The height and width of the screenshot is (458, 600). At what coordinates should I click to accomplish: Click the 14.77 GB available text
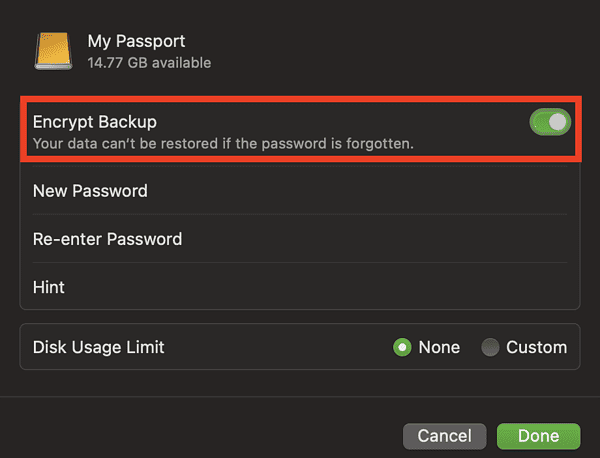coord(149,62)
